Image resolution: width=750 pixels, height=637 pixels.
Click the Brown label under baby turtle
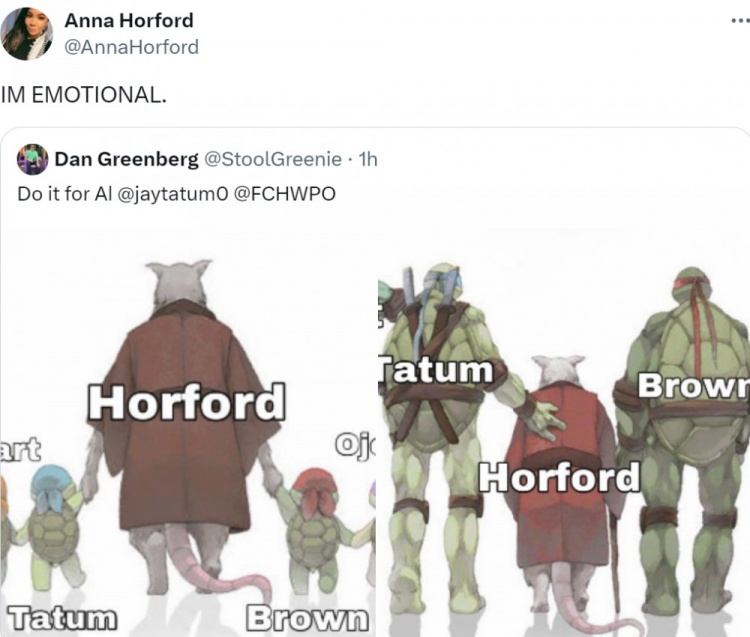click(307, 618)
